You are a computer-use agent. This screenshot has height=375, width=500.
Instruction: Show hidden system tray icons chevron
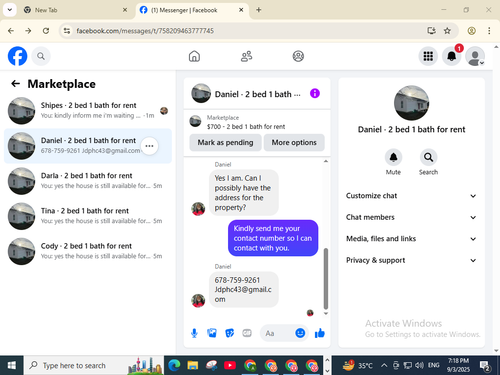pyautogui.click(x=384, y=365)
